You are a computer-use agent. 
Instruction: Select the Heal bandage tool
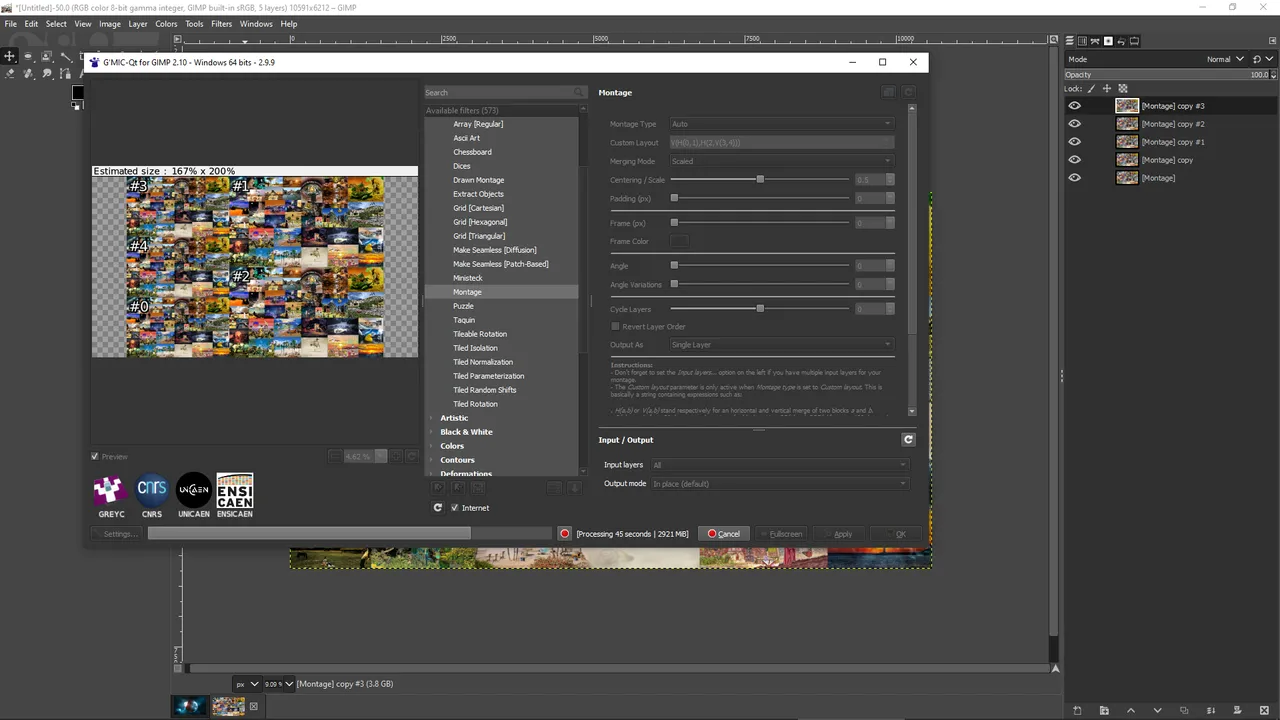point(28,74)
